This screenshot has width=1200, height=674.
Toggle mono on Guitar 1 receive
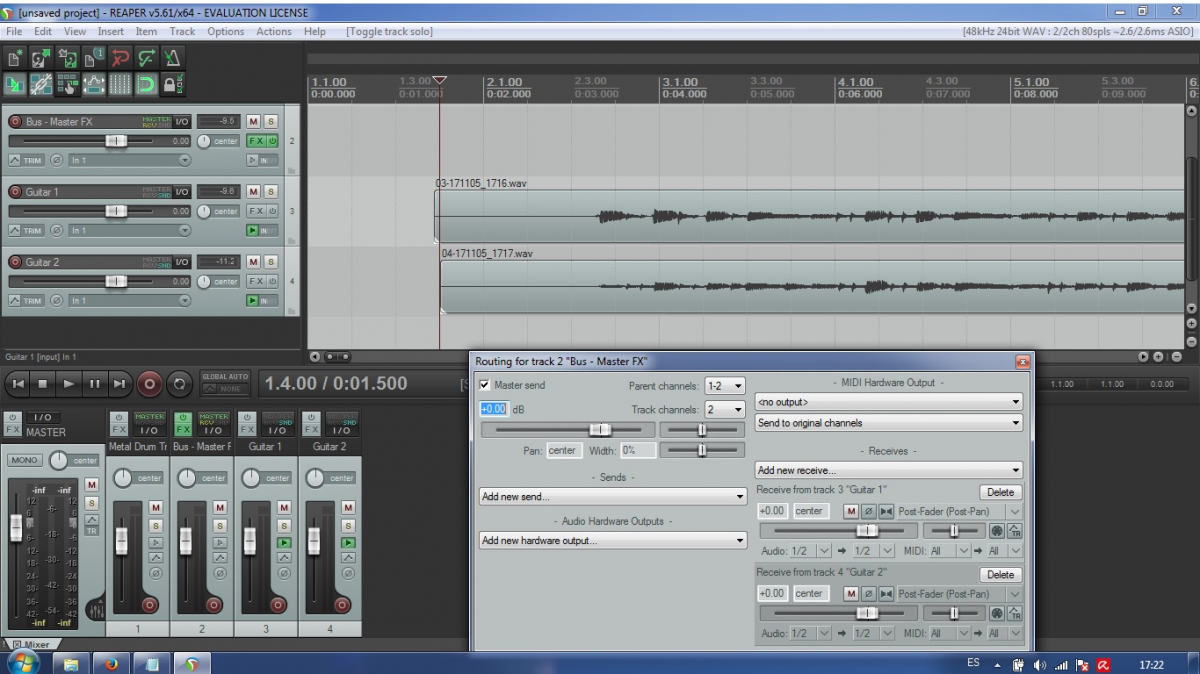pyautogui.click(x=886, y=511)
